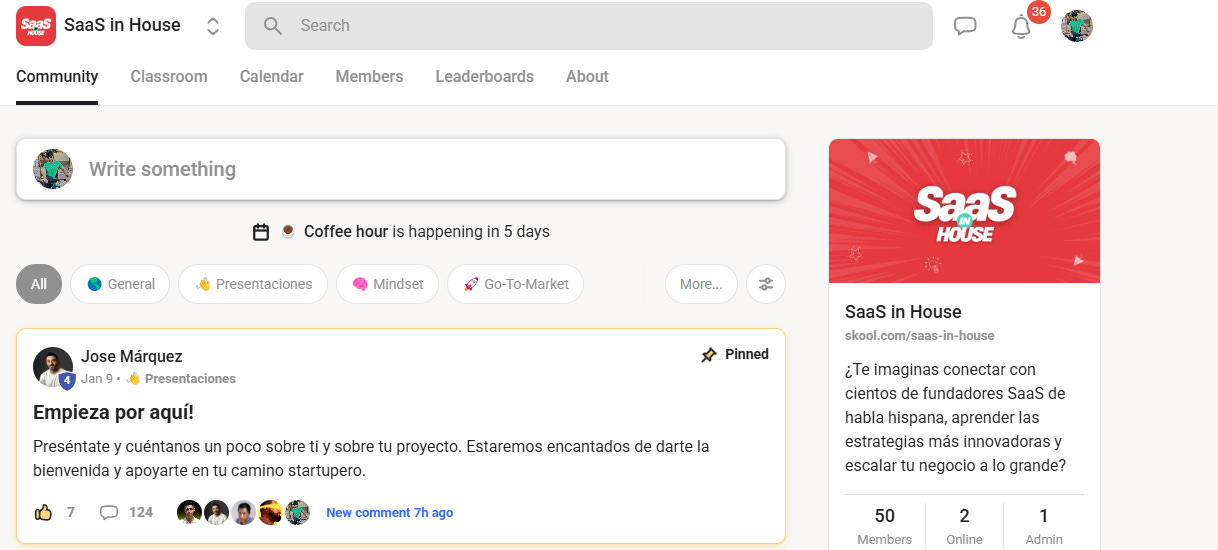View the 2 Online stat
The width and height of the screenshot is (1218, 550).
click(964, 527)
